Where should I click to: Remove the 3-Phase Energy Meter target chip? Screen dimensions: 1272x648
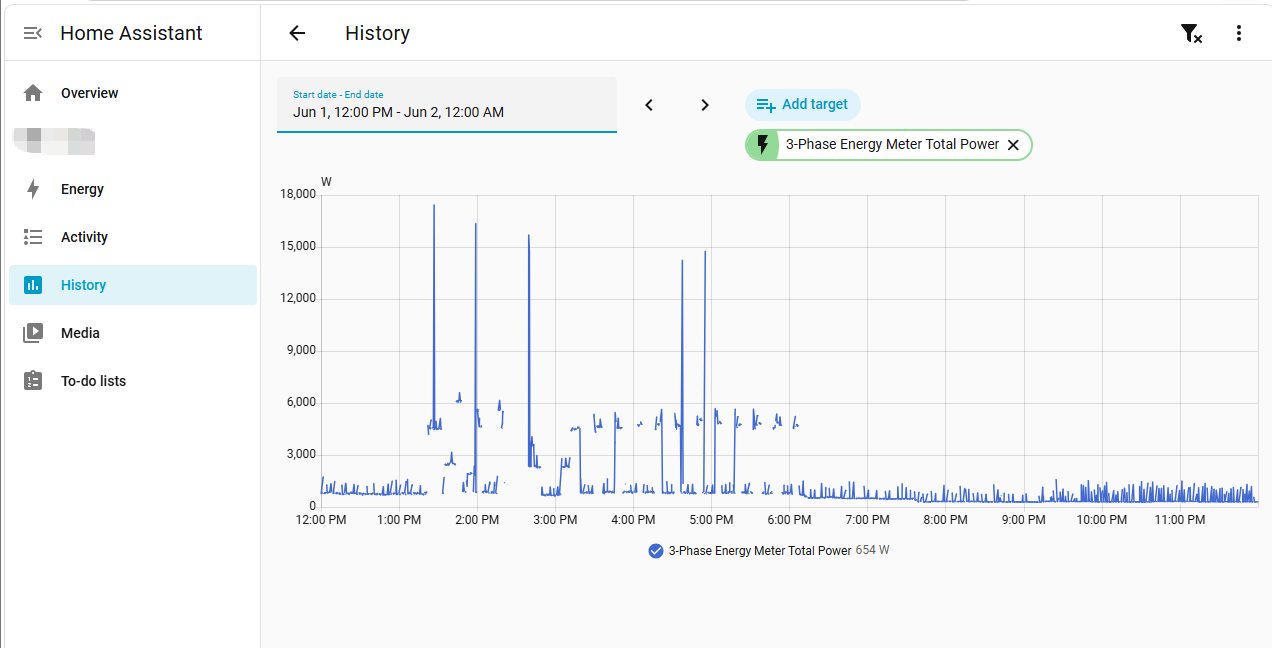[x=1013, y=145]
